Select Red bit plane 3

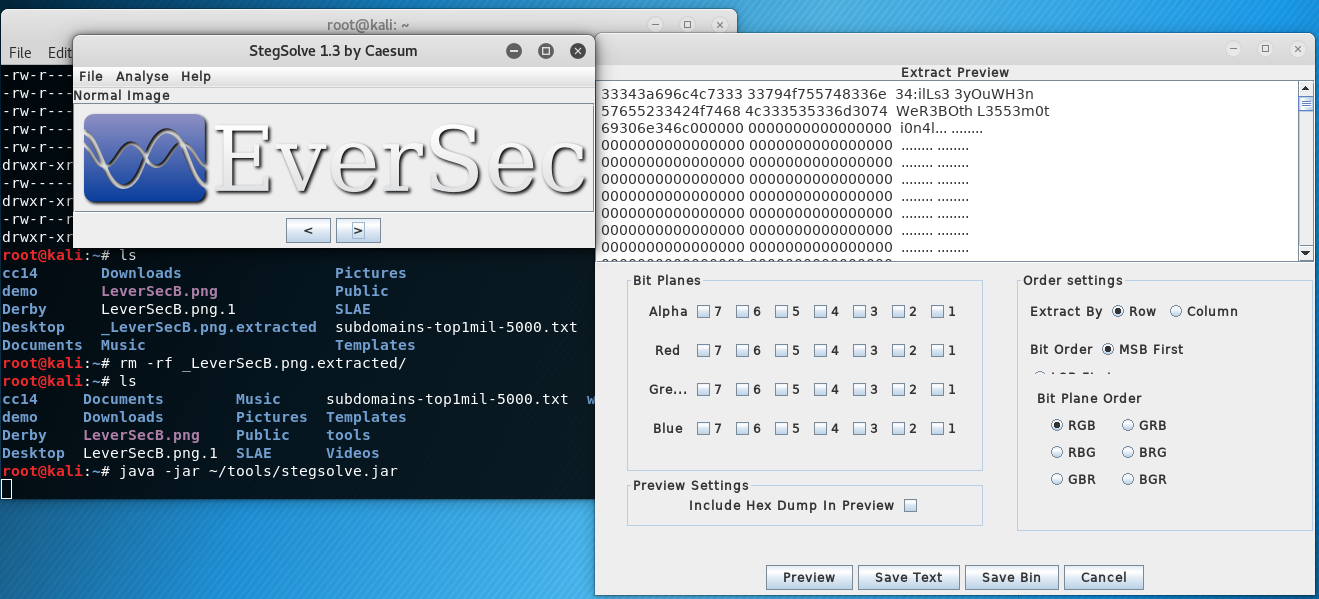[860, 350]
